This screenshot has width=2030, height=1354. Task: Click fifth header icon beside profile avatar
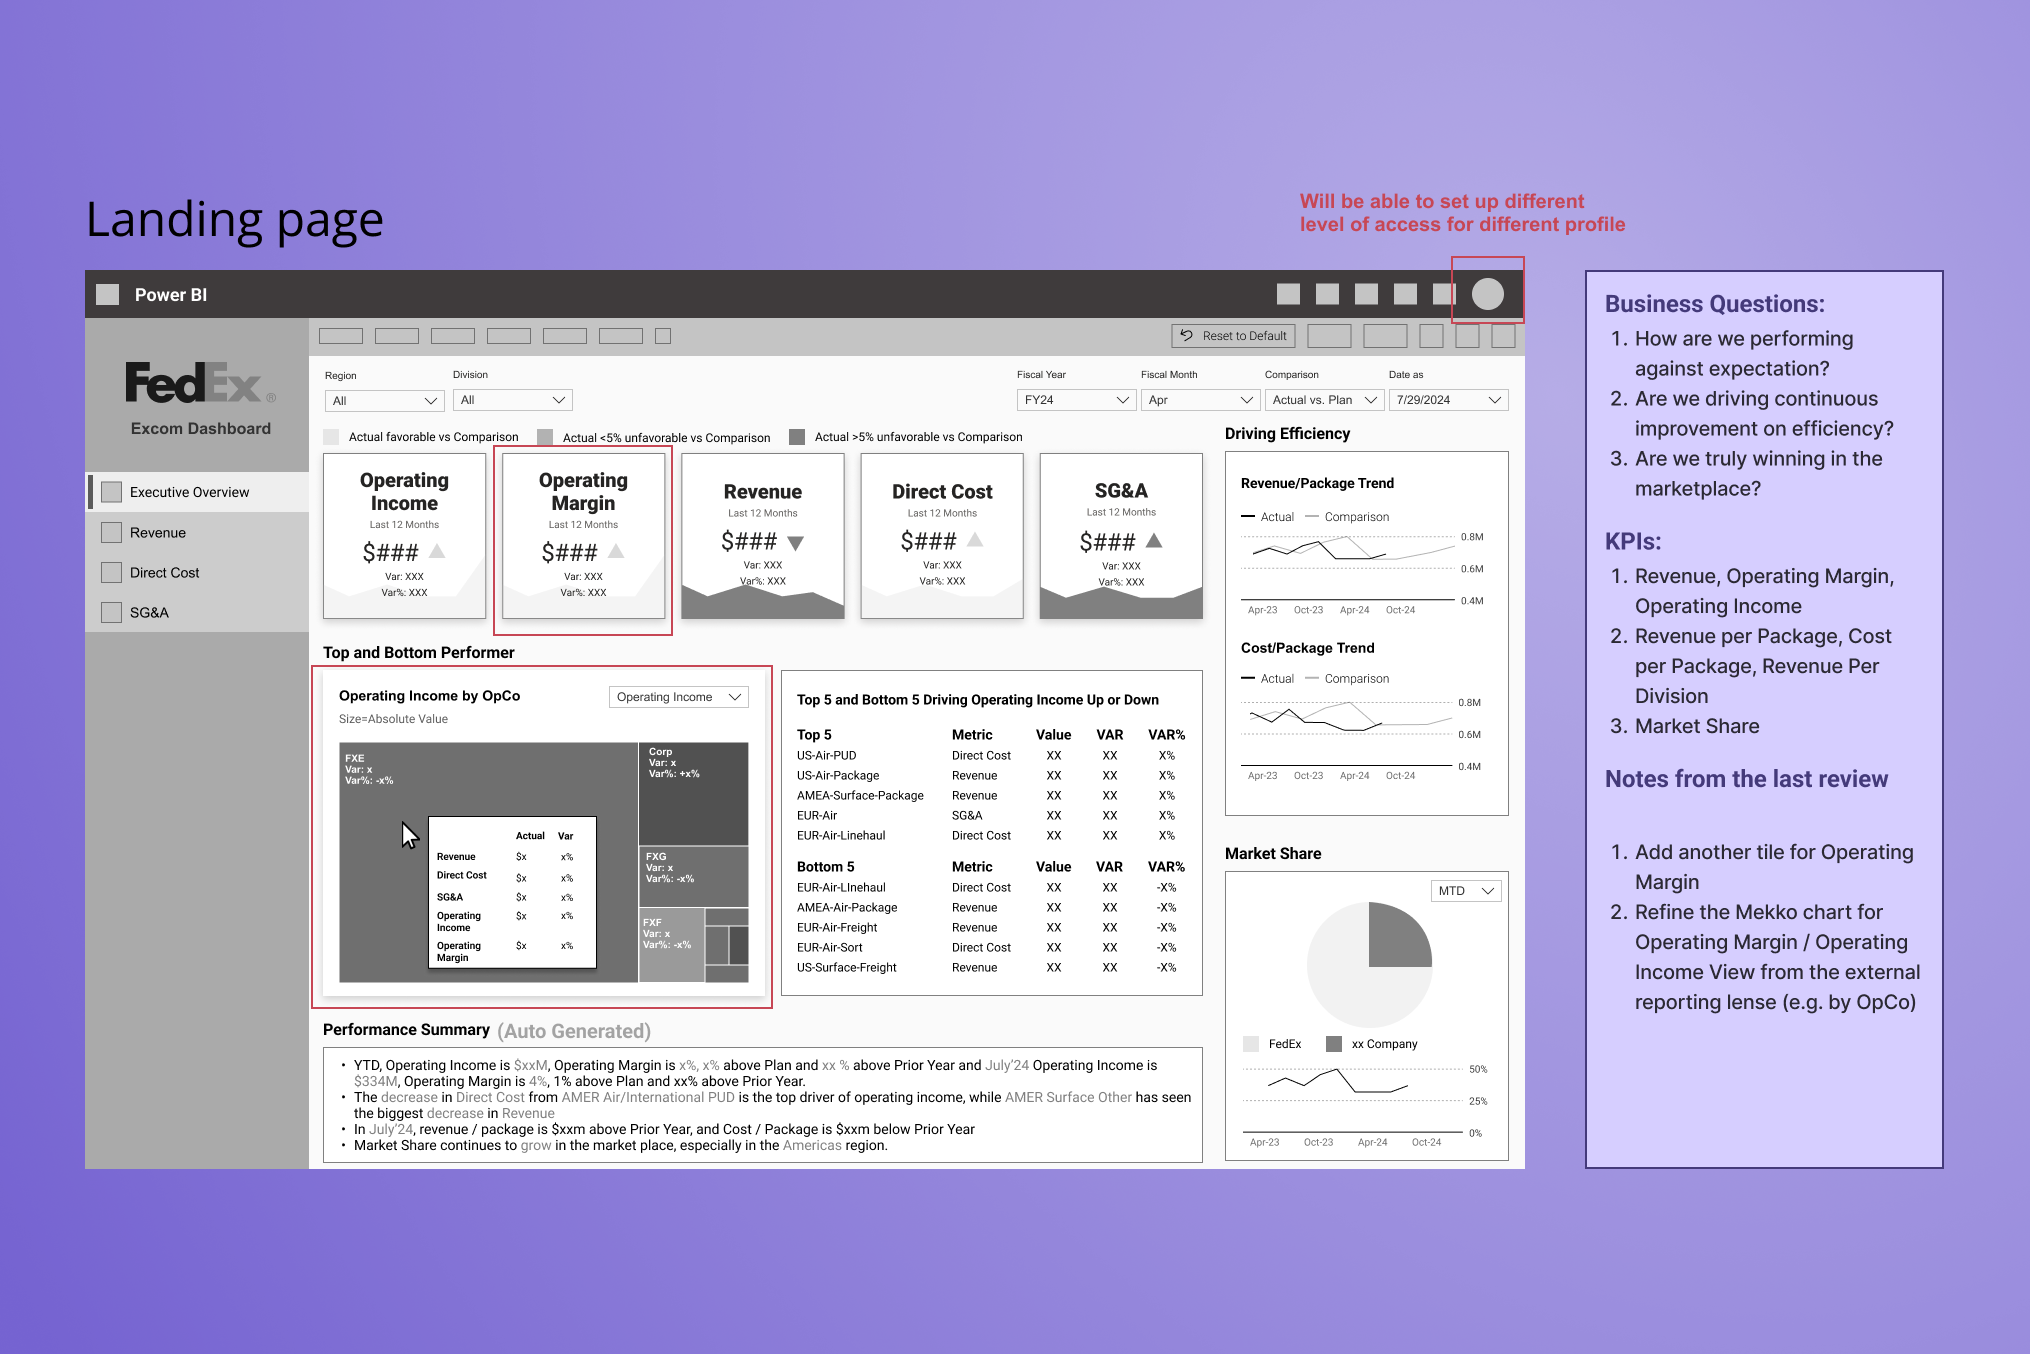click(1443, 294)
